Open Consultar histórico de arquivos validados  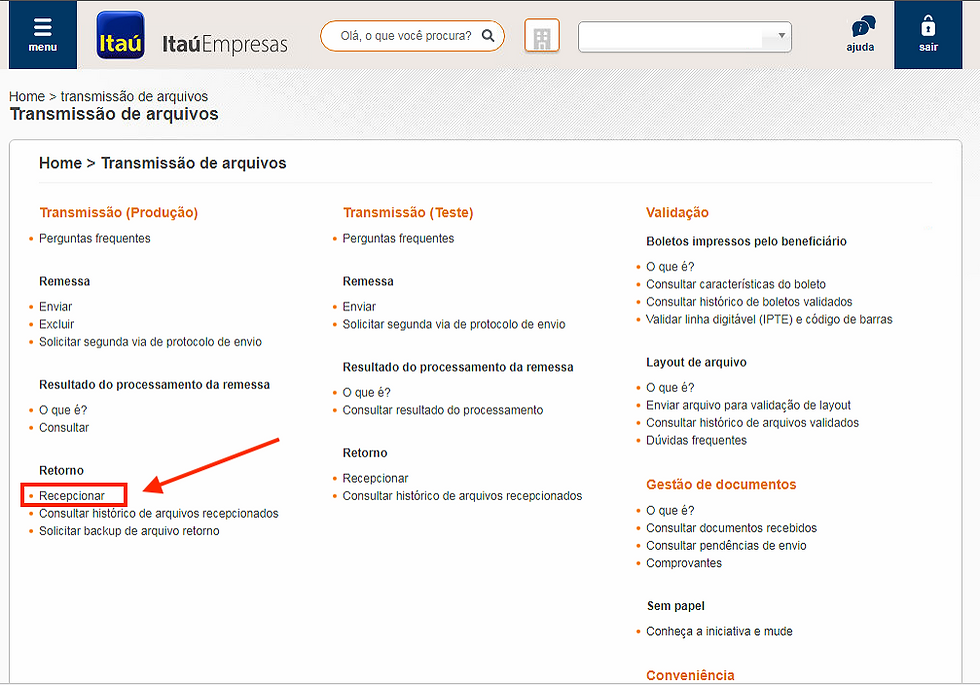point(752,422)
